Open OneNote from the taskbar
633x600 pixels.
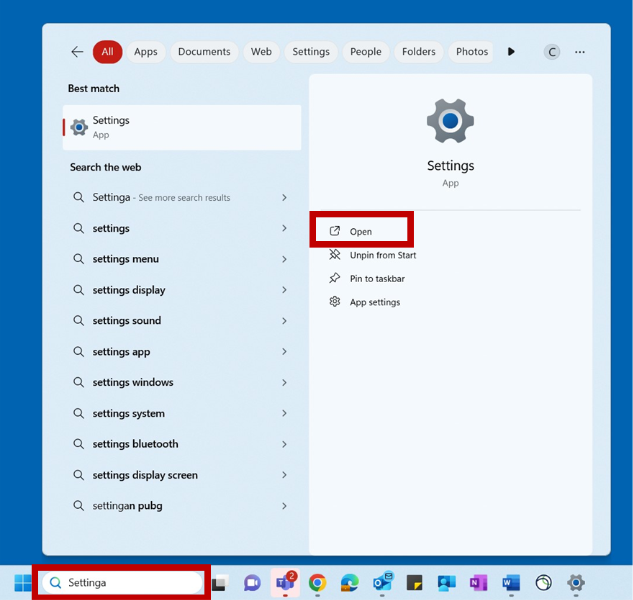coord(479,583)
